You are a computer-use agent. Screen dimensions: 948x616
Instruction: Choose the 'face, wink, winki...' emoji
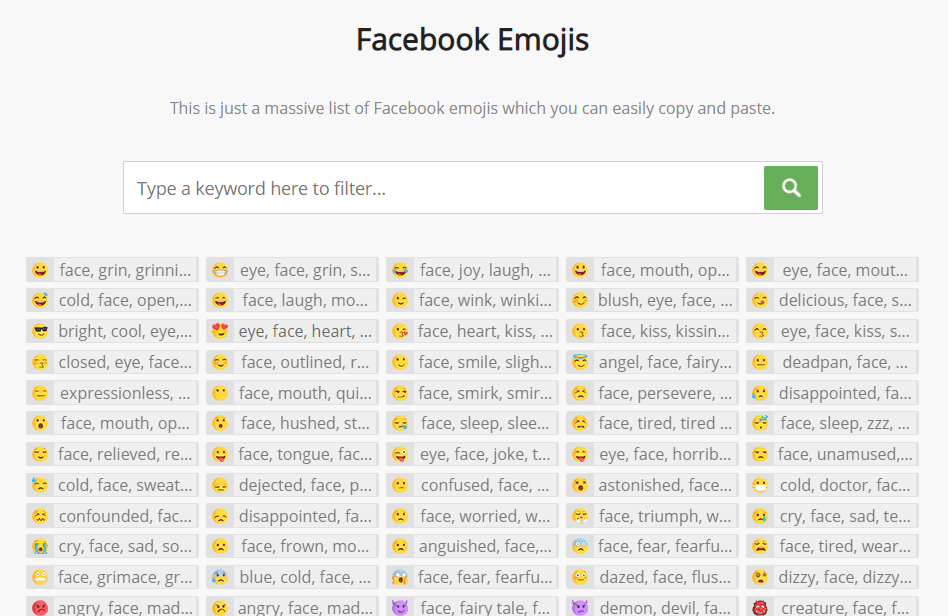tap(472, 300)
